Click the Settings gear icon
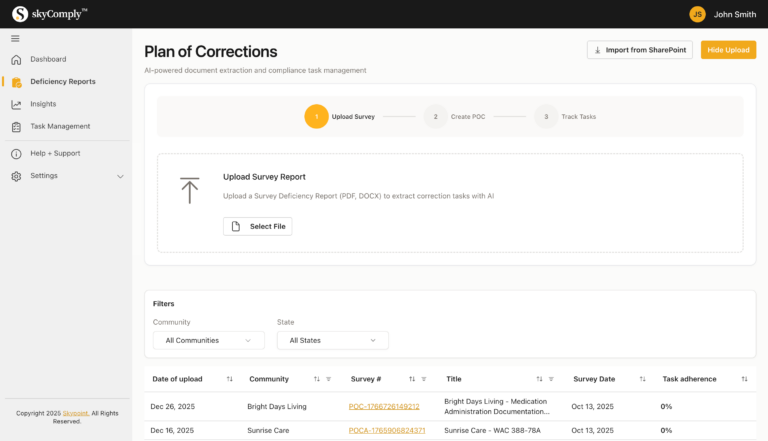 coord(16,176)
